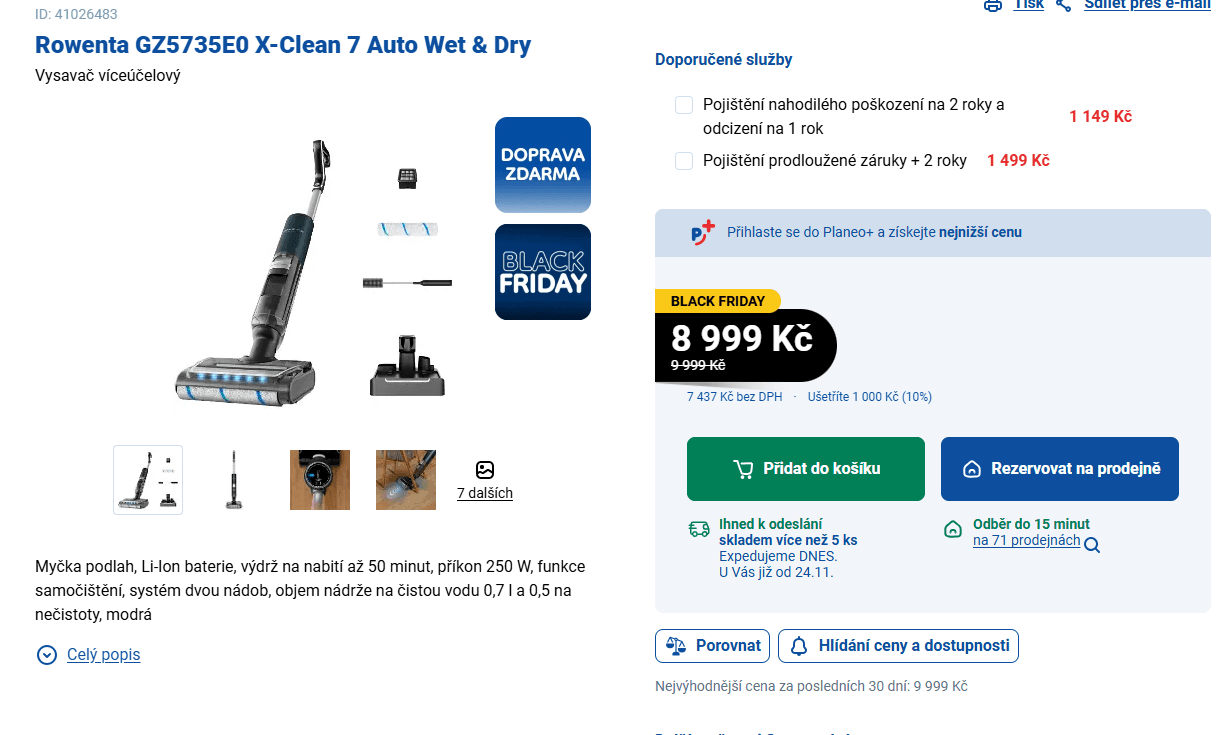Click the Doprava zdarma badge
Viewport: 1230px width, 735px height.
[542, 165]
